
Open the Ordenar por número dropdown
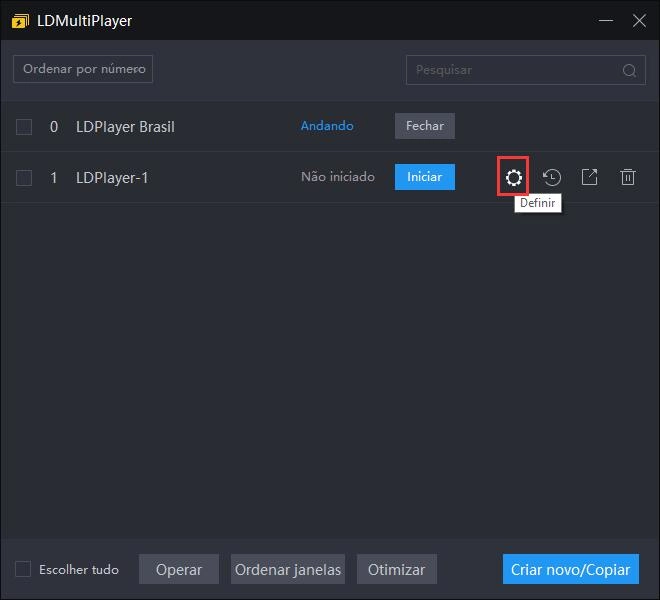pyautogui.click(x=83, y=69)
